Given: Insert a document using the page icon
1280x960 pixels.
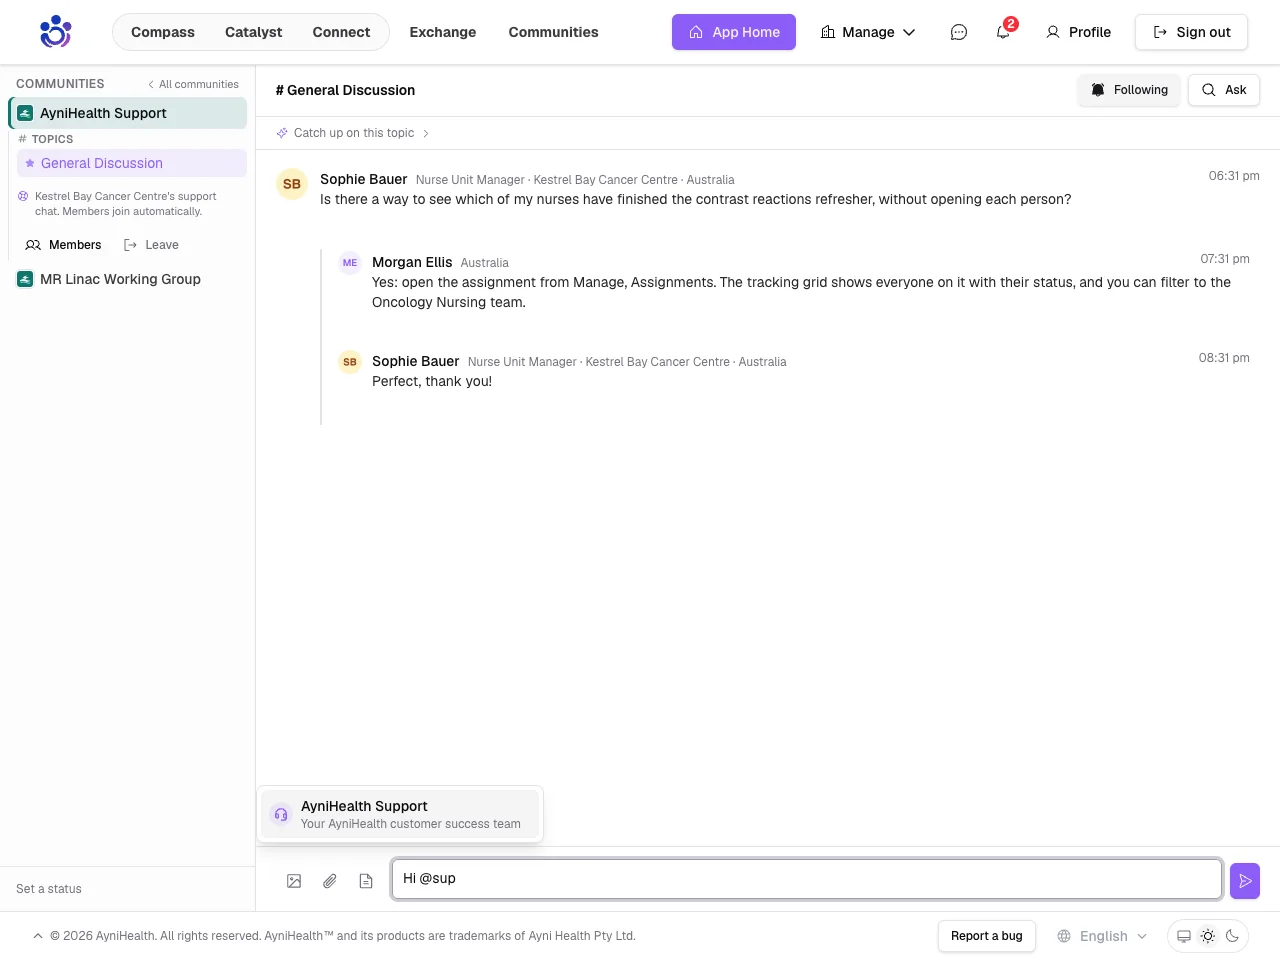Looking at the screenshot, I should coord(366,881).
